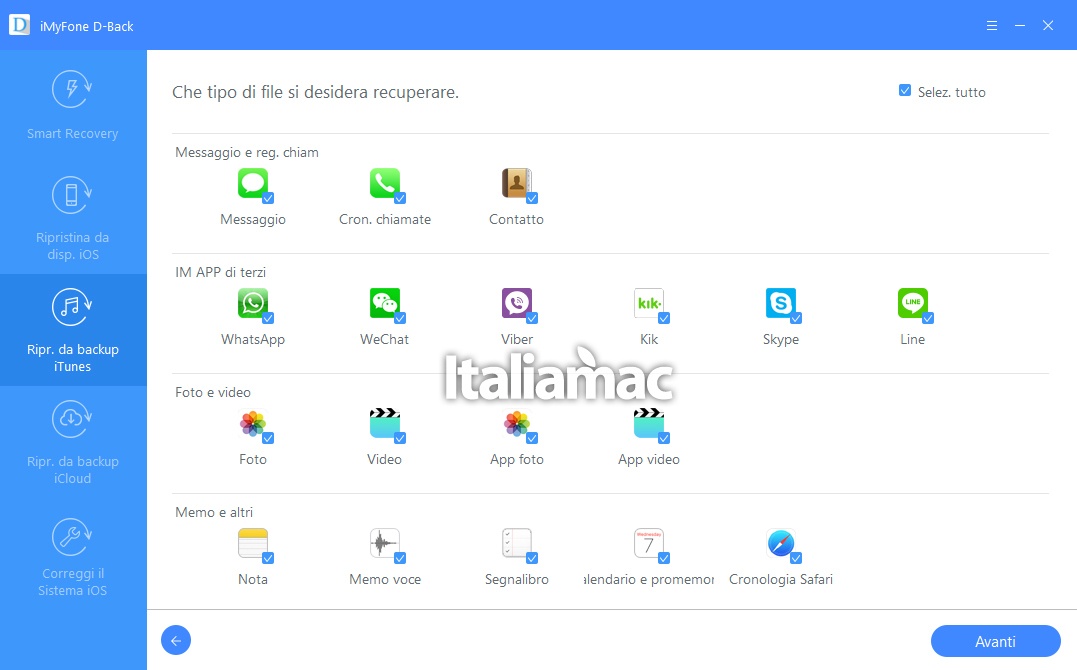Click the 'Memo e altri' heading
The width and height of the screenshot is (1077, 670).
point(214,512)
